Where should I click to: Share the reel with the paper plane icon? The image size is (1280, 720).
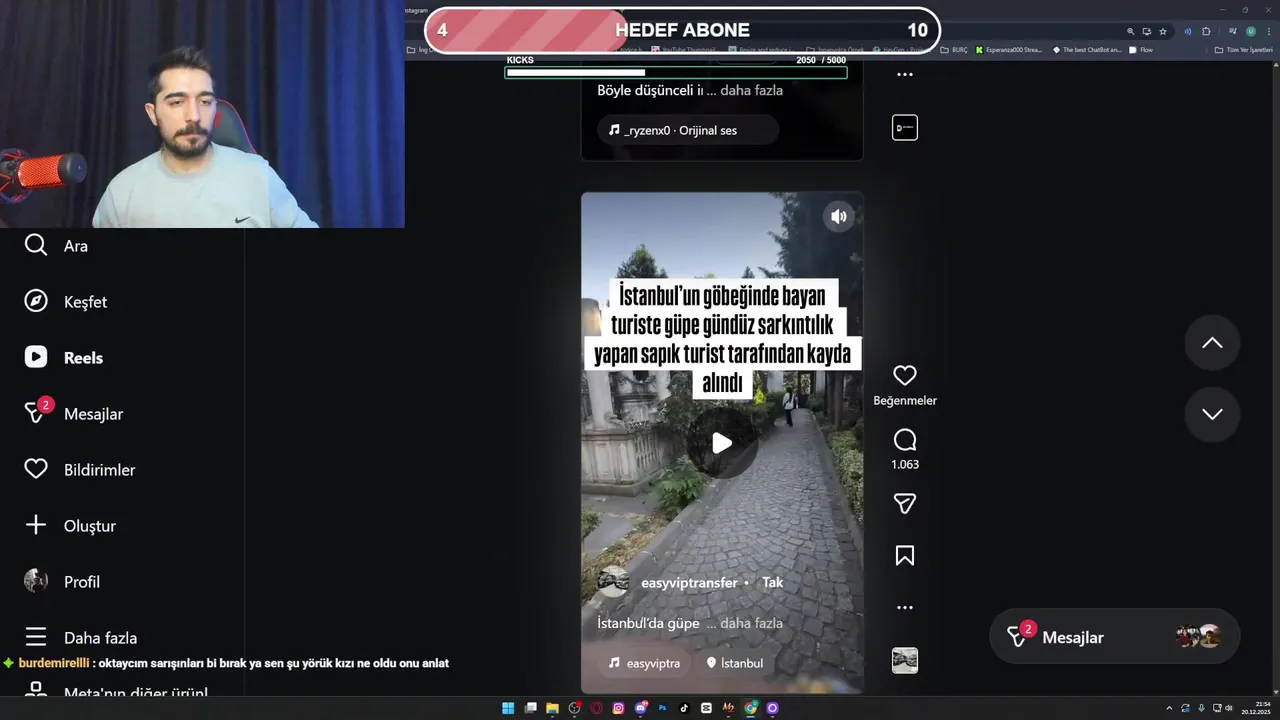[x=905, y=504]
